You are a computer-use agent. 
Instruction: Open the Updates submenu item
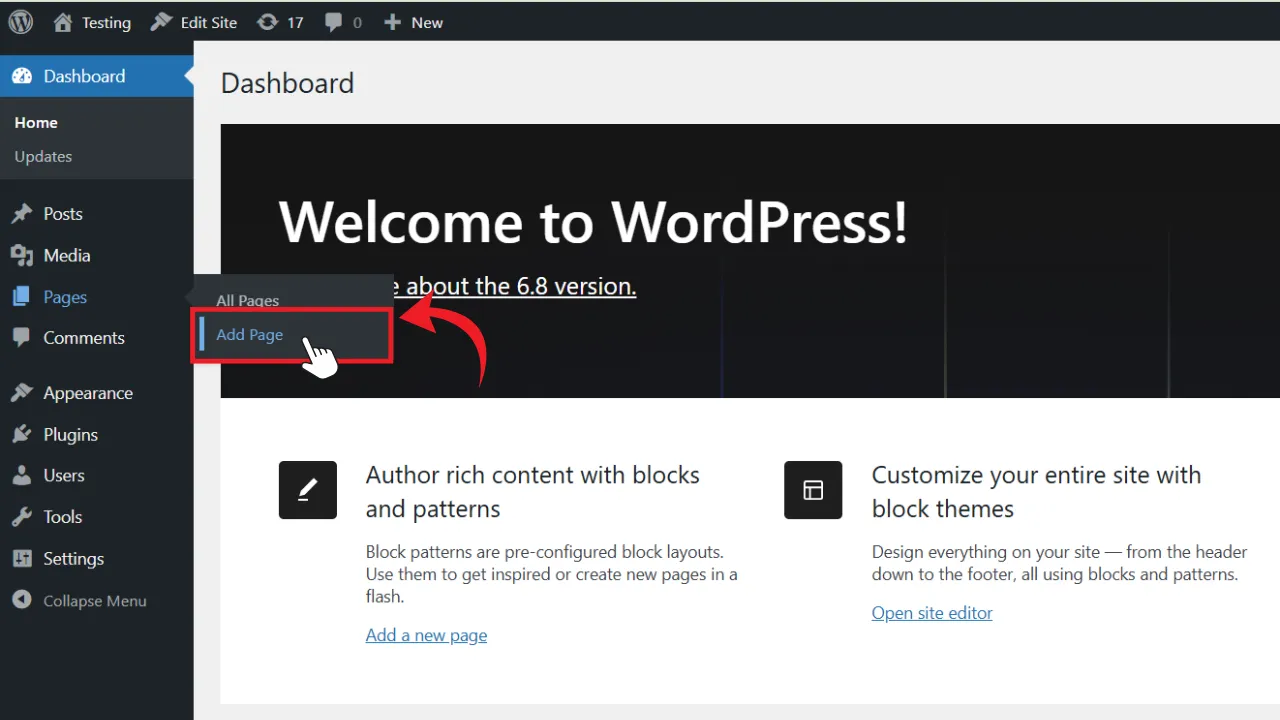click(43, 156)
